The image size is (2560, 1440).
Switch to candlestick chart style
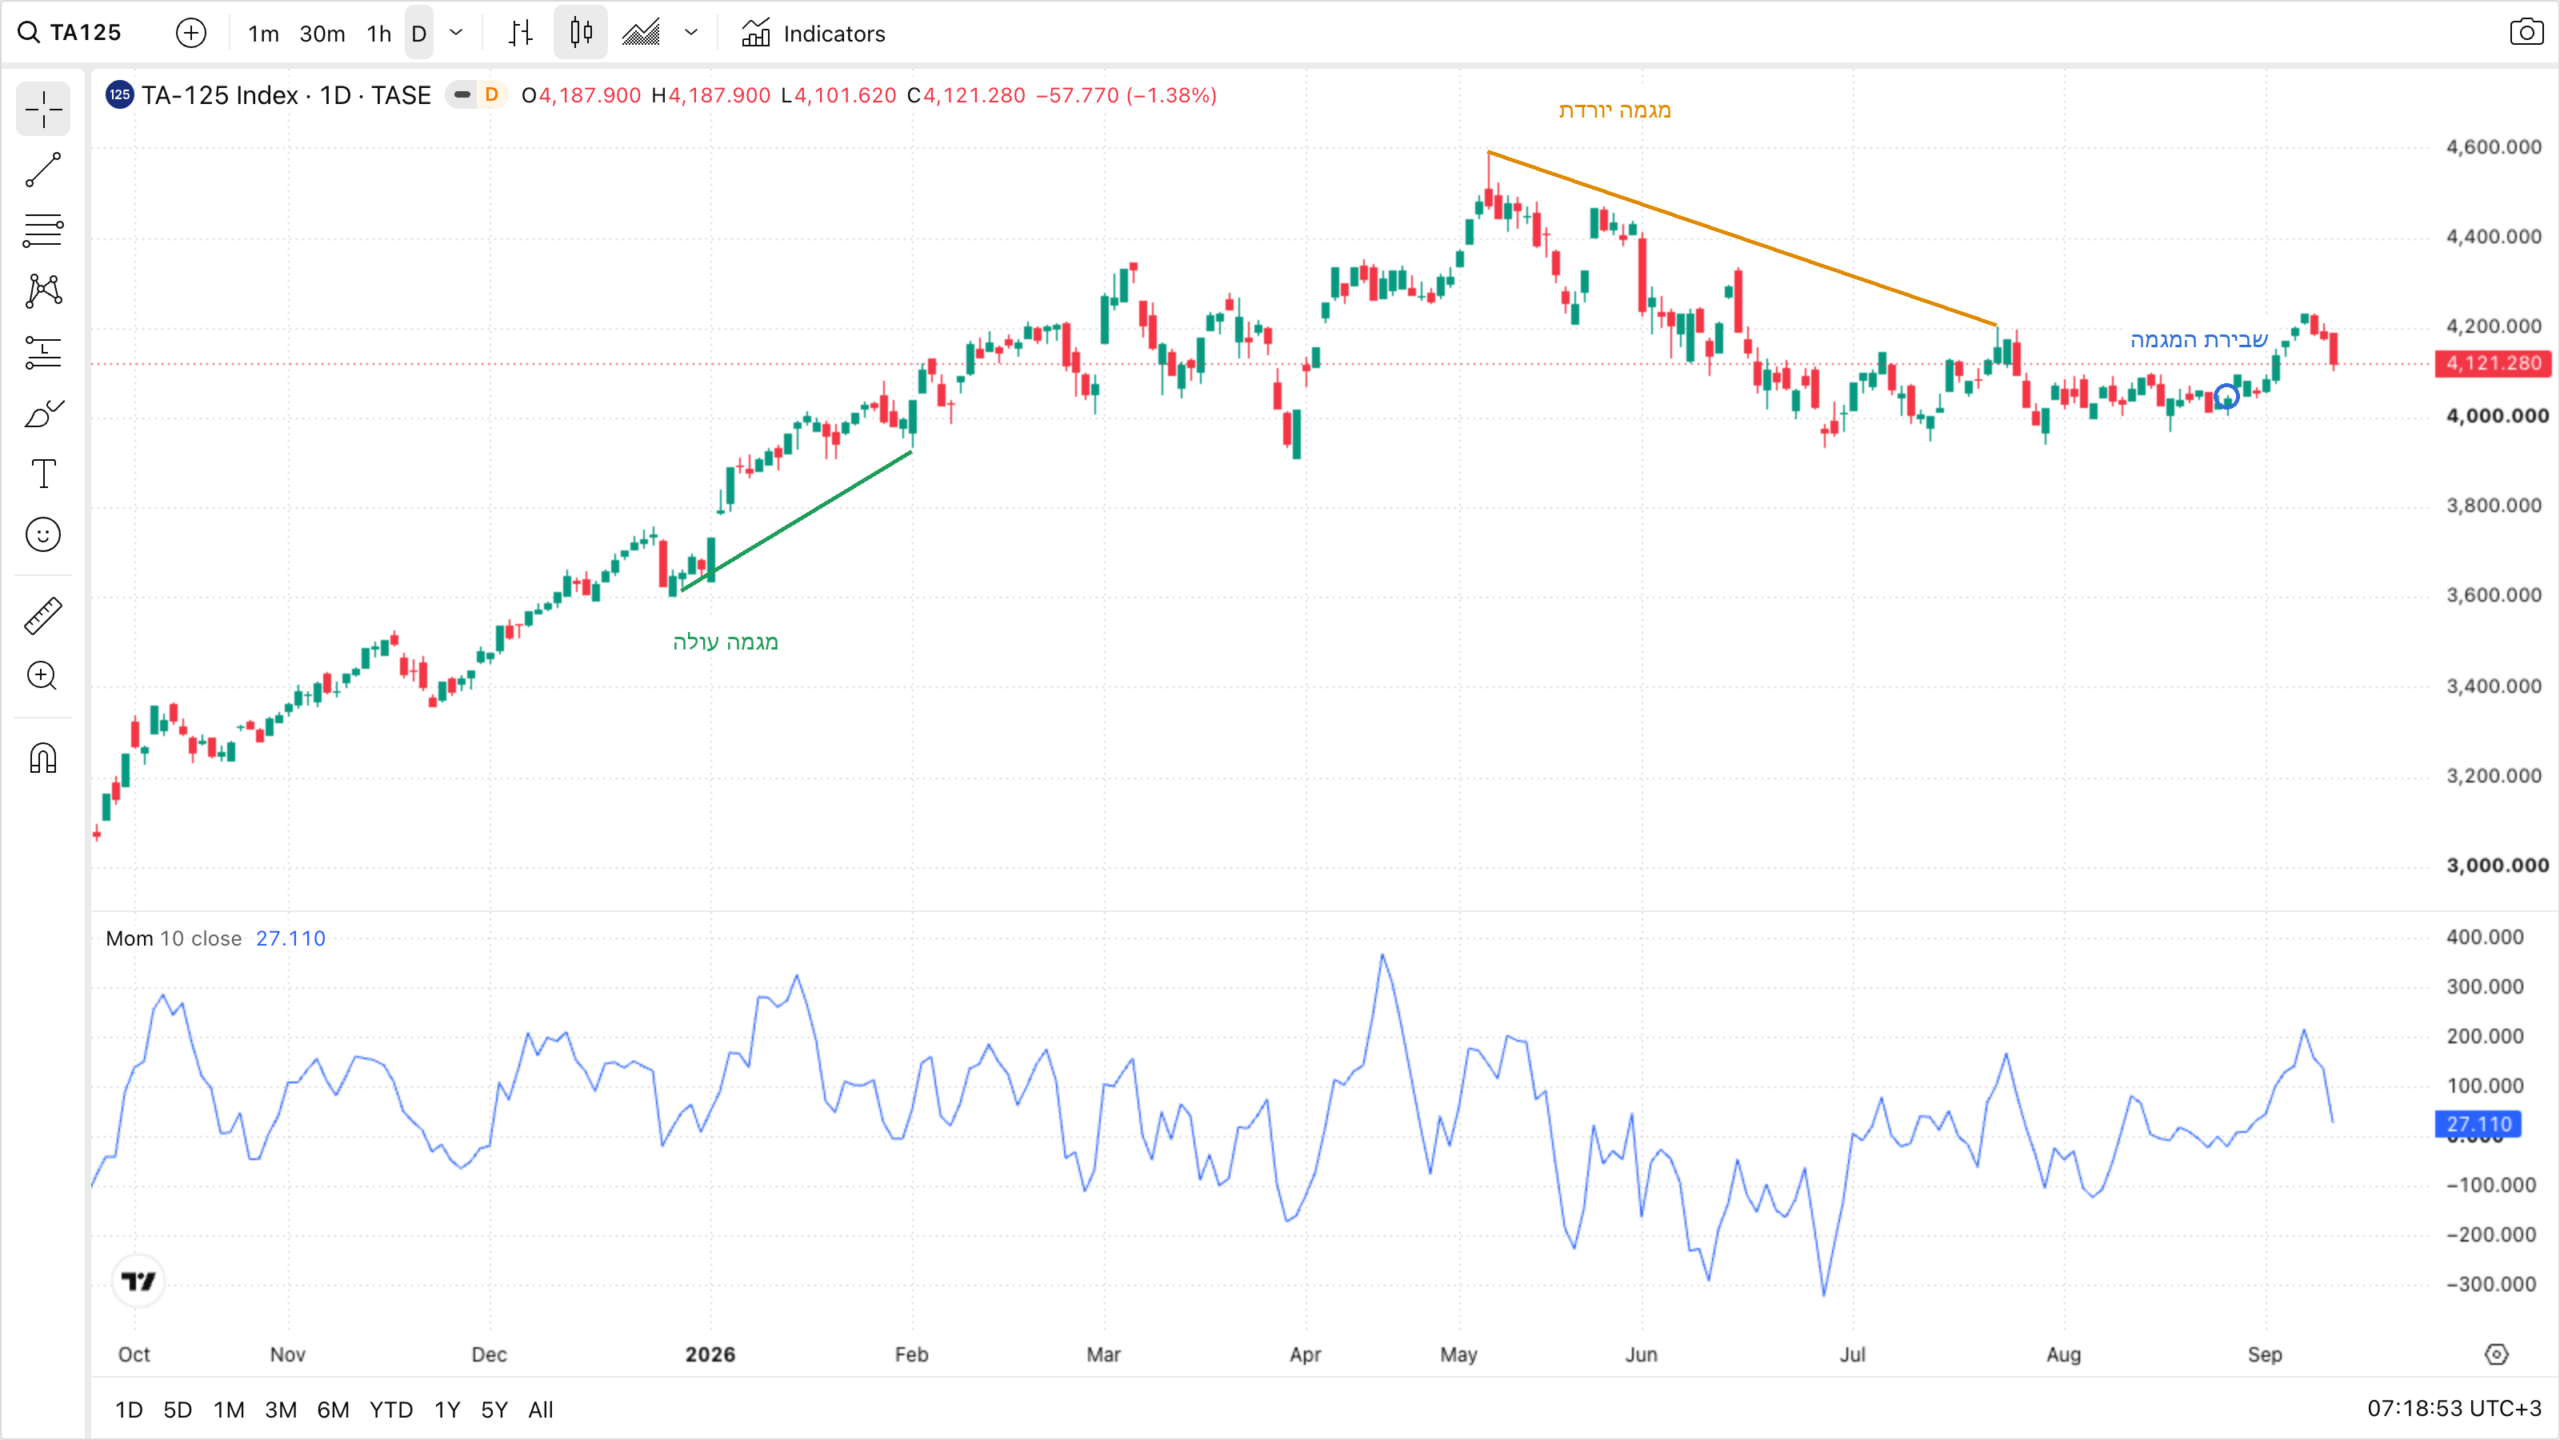(581, 33)
